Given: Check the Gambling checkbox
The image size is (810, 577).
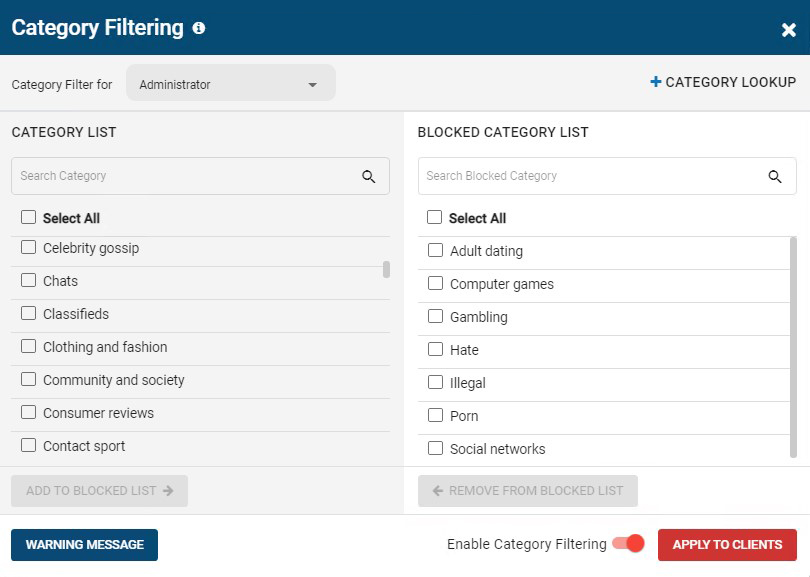Looking at the screenshot, I should [x=435, y=317].
